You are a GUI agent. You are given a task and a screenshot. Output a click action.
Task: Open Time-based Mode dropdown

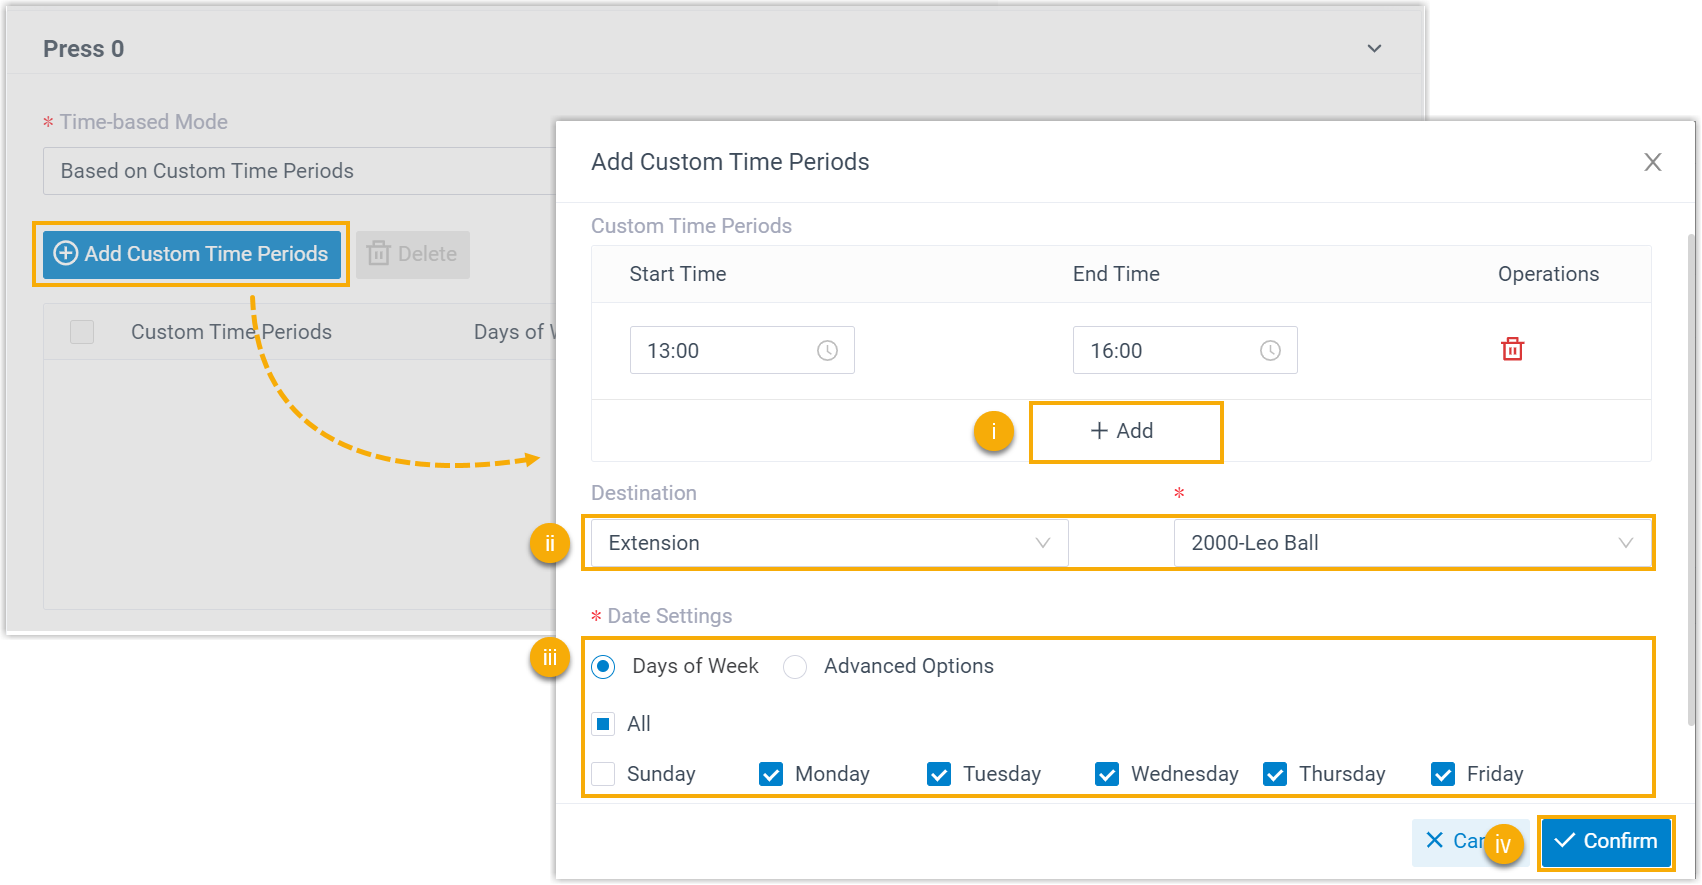click(300, 171)
